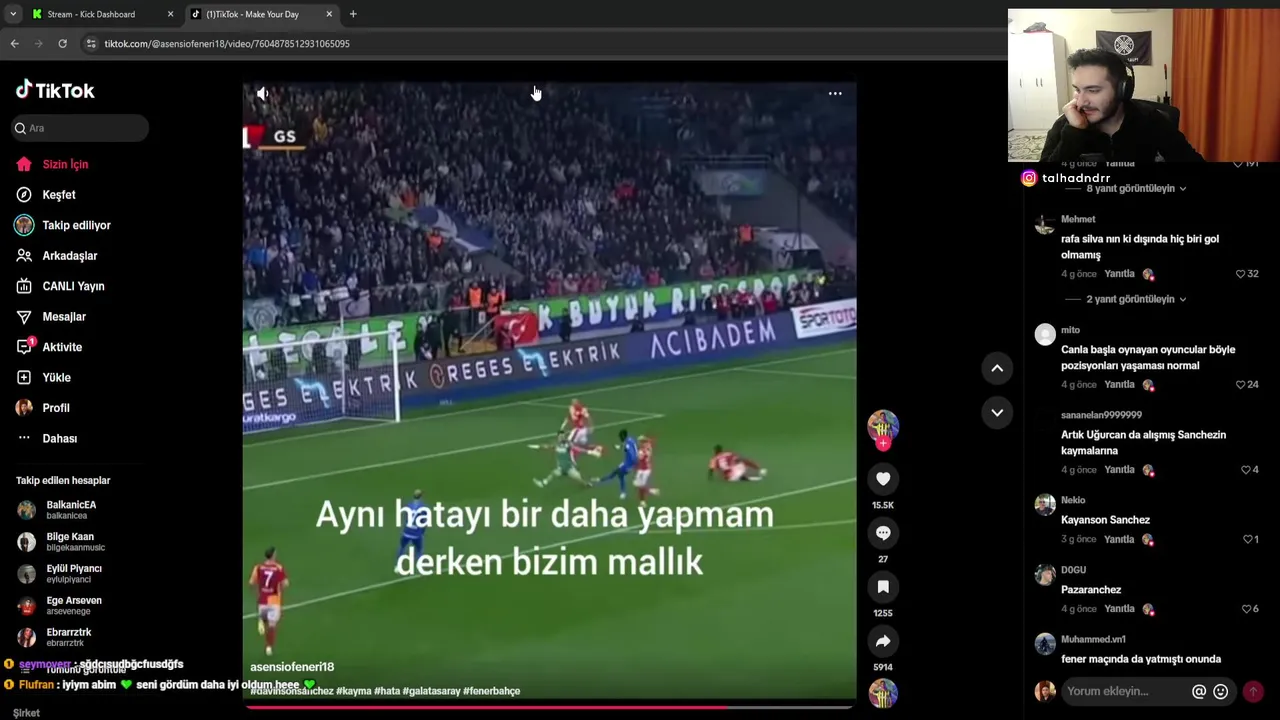
Task: Reply to Nekio's comment with Yanıtla
Action: click(x=1119, y=540)
